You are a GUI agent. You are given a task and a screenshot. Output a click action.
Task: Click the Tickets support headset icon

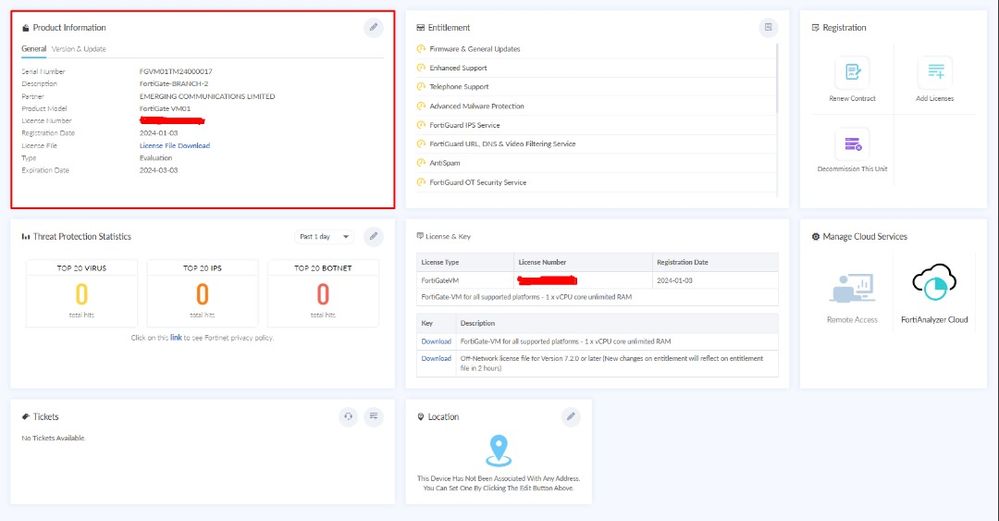tap(349, 417)
